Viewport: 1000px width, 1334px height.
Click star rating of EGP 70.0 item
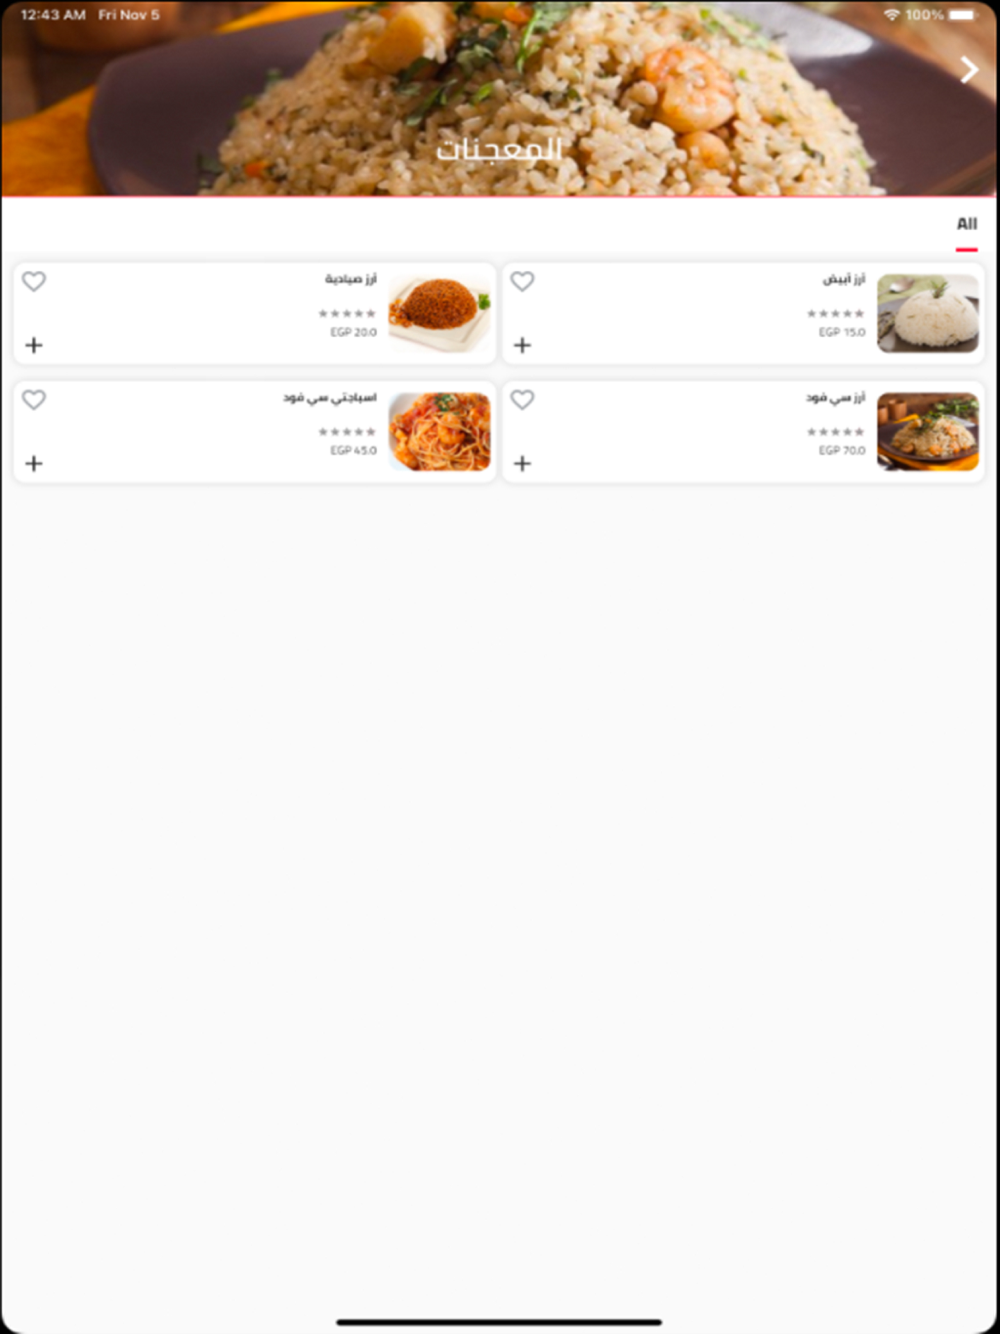[x=836, y=432]
